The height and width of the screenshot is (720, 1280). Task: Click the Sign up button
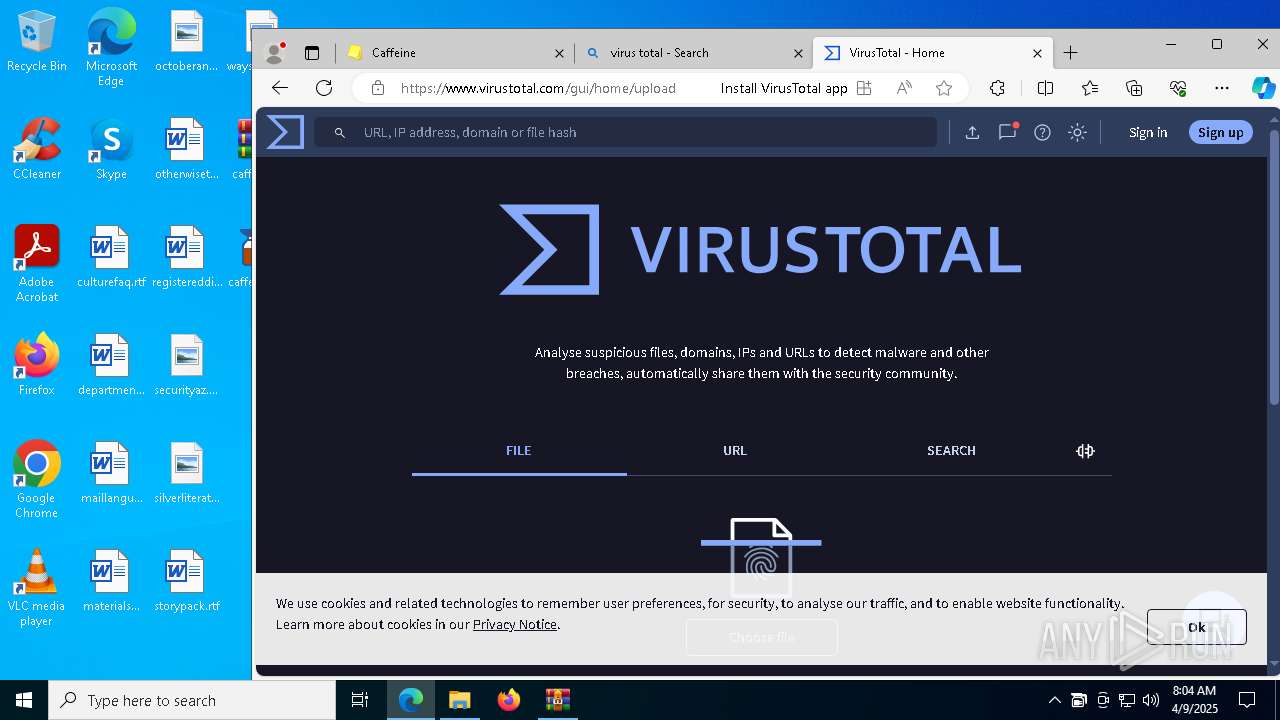[x=1220, y=132]
